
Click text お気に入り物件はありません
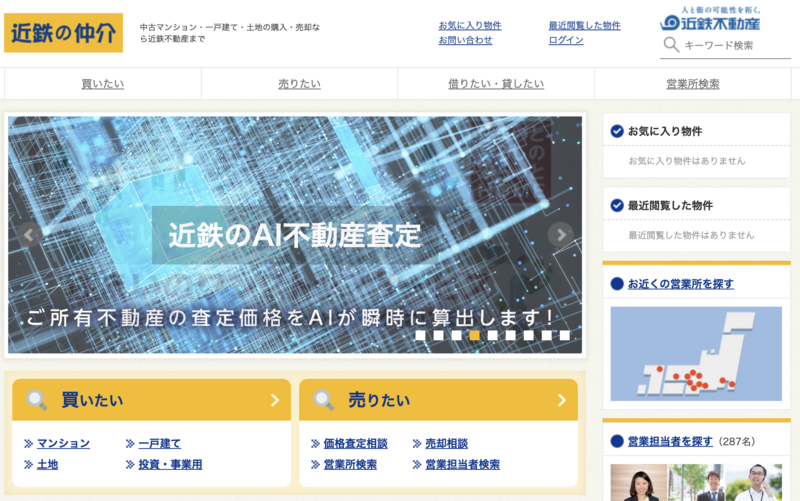pos(687,161)
